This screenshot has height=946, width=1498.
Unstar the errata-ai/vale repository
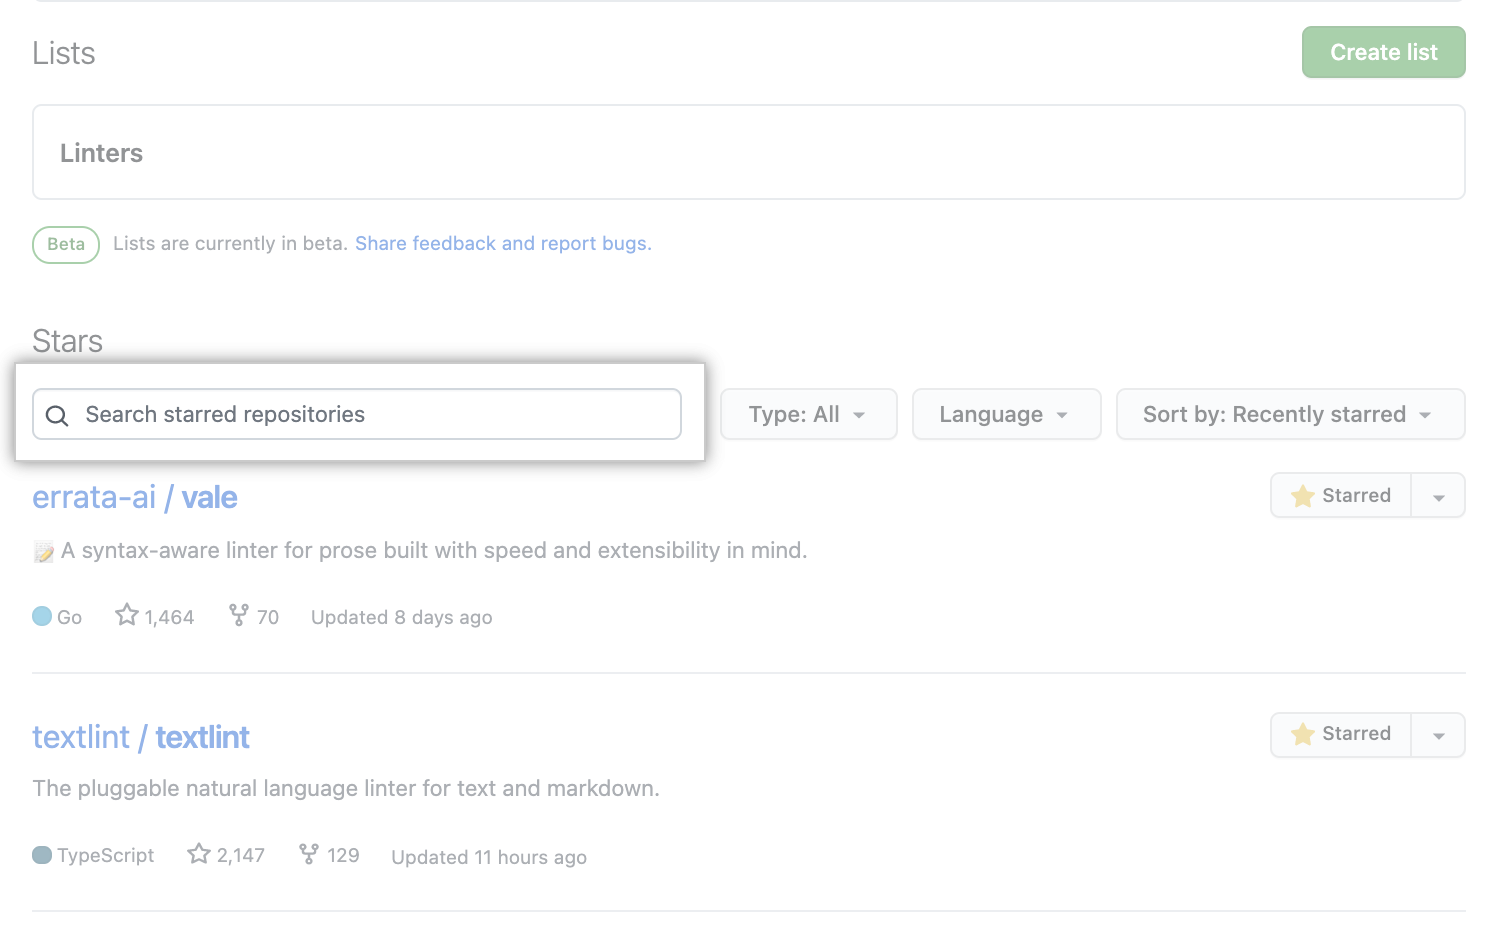pyautogui.click(x=1341, y=496)
